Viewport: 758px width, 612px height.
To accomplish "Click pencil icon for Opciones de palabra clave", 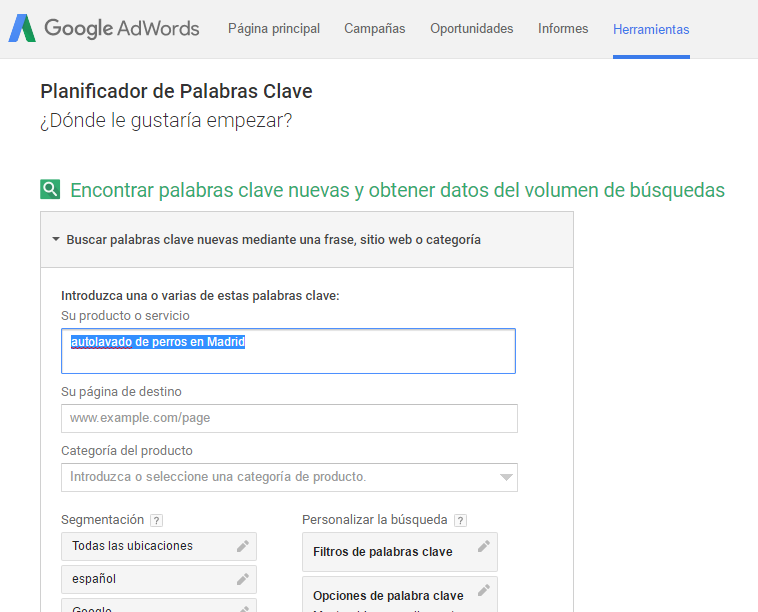I will [484, 590].
